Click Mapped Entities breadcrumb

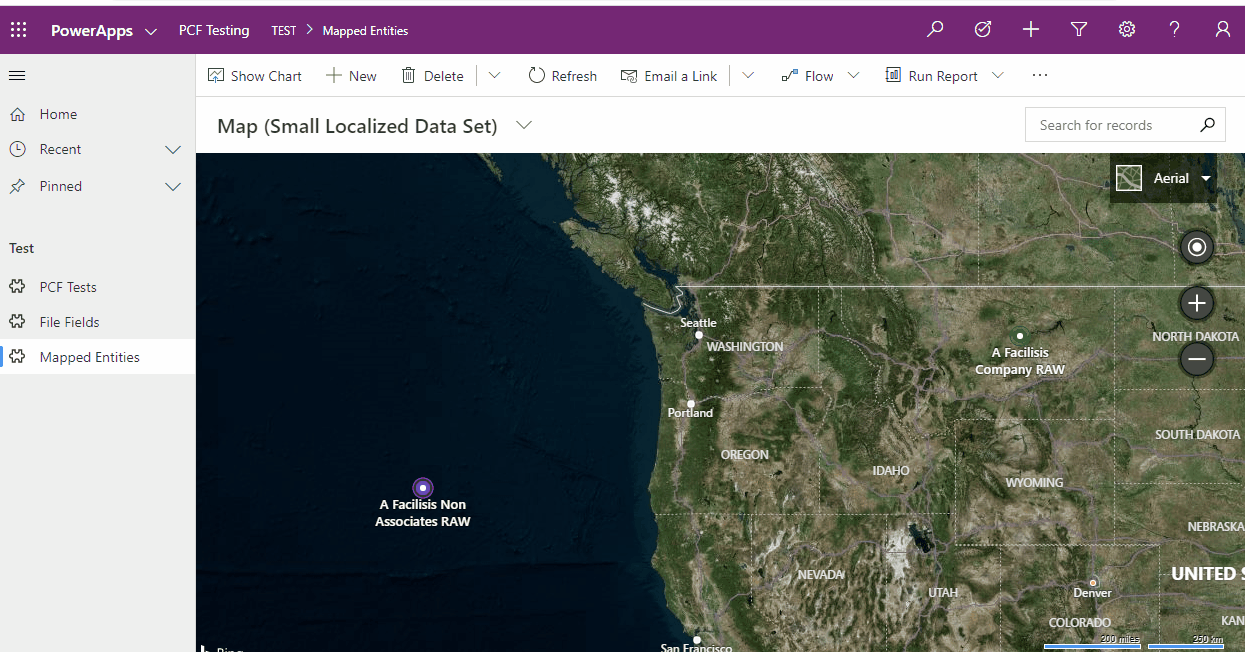(x=365, y=31)
